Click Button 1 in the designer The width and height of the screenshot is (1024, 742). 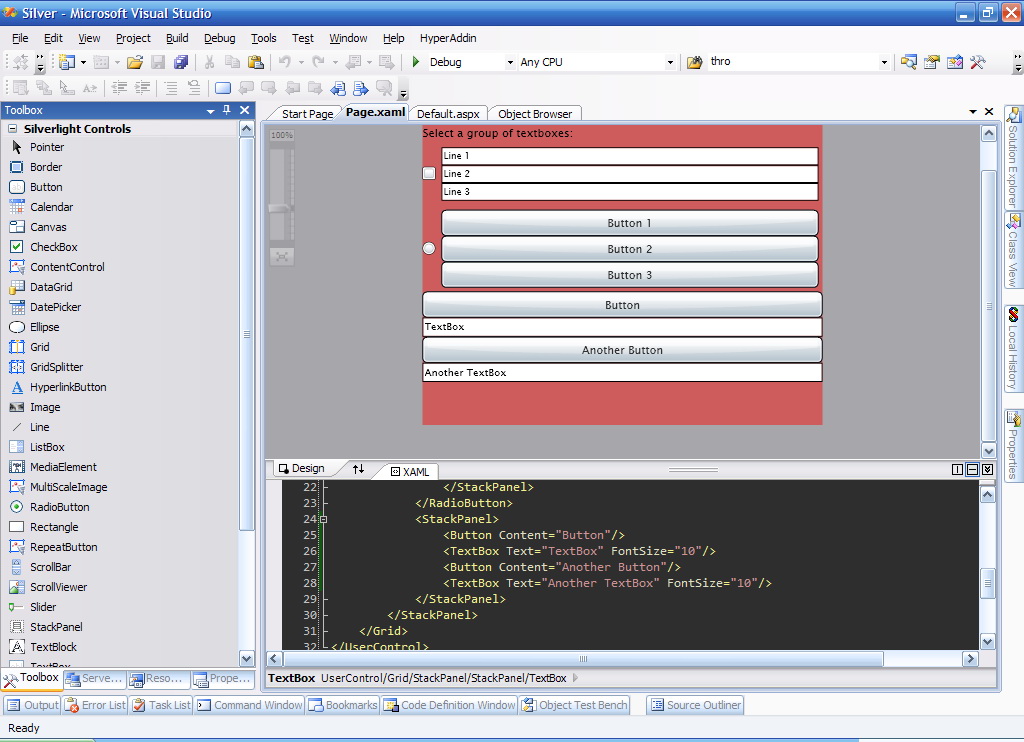tap(630, 223)
